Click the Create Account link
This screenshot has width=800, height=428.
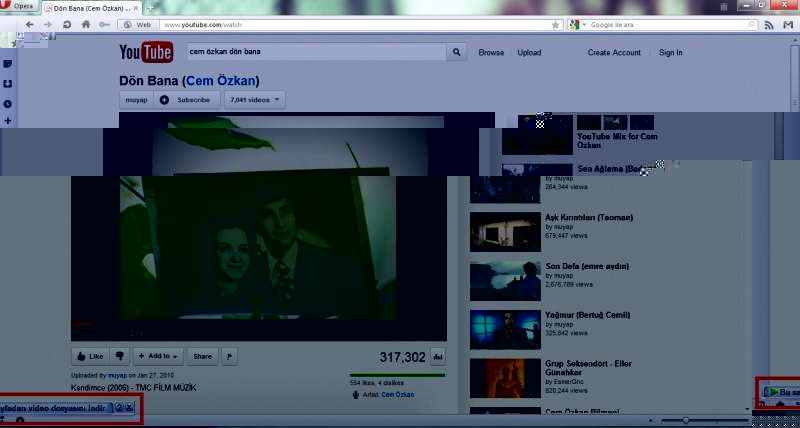pyautogui.click(x=614, y=53)
